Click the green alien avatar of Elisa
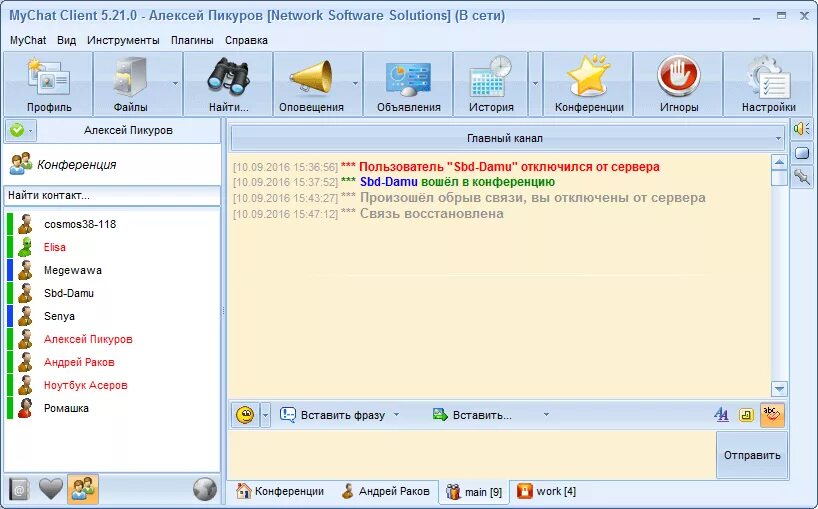The image size is (818, 509). click(25, 247)
